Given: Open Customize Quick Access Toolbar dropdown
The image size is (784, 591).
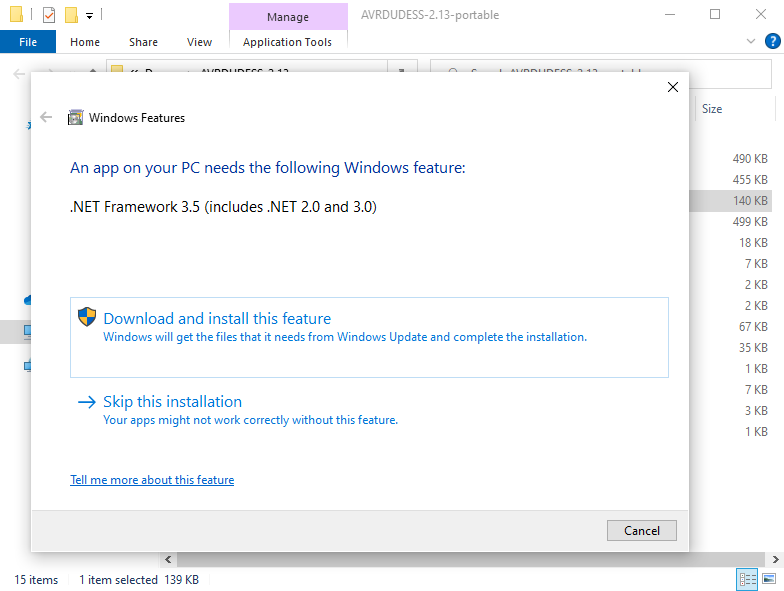Looking at the screenshot, I should (90, 16).
